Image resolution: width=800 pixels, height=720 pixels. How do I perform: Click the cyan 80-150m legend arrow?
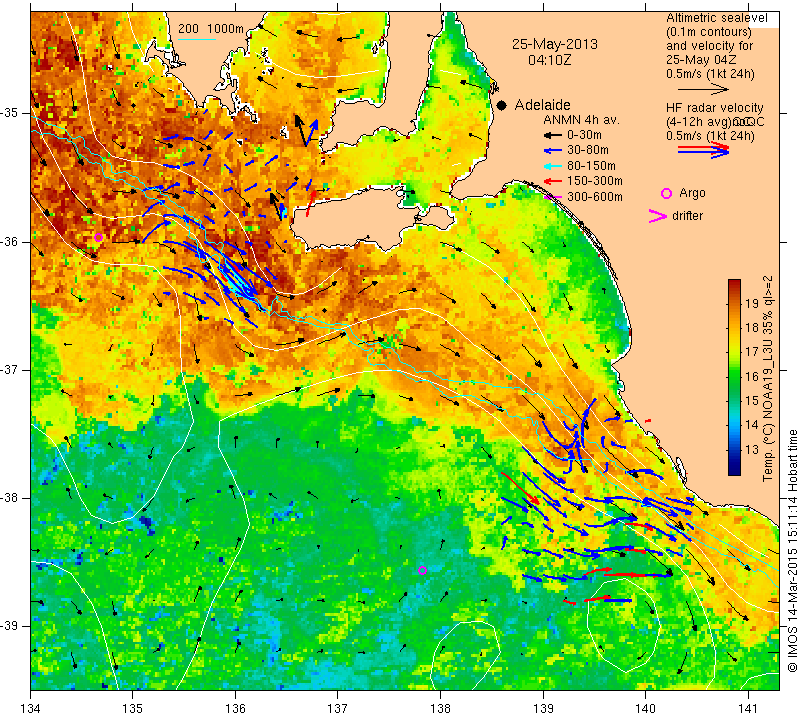coord(552,166)
